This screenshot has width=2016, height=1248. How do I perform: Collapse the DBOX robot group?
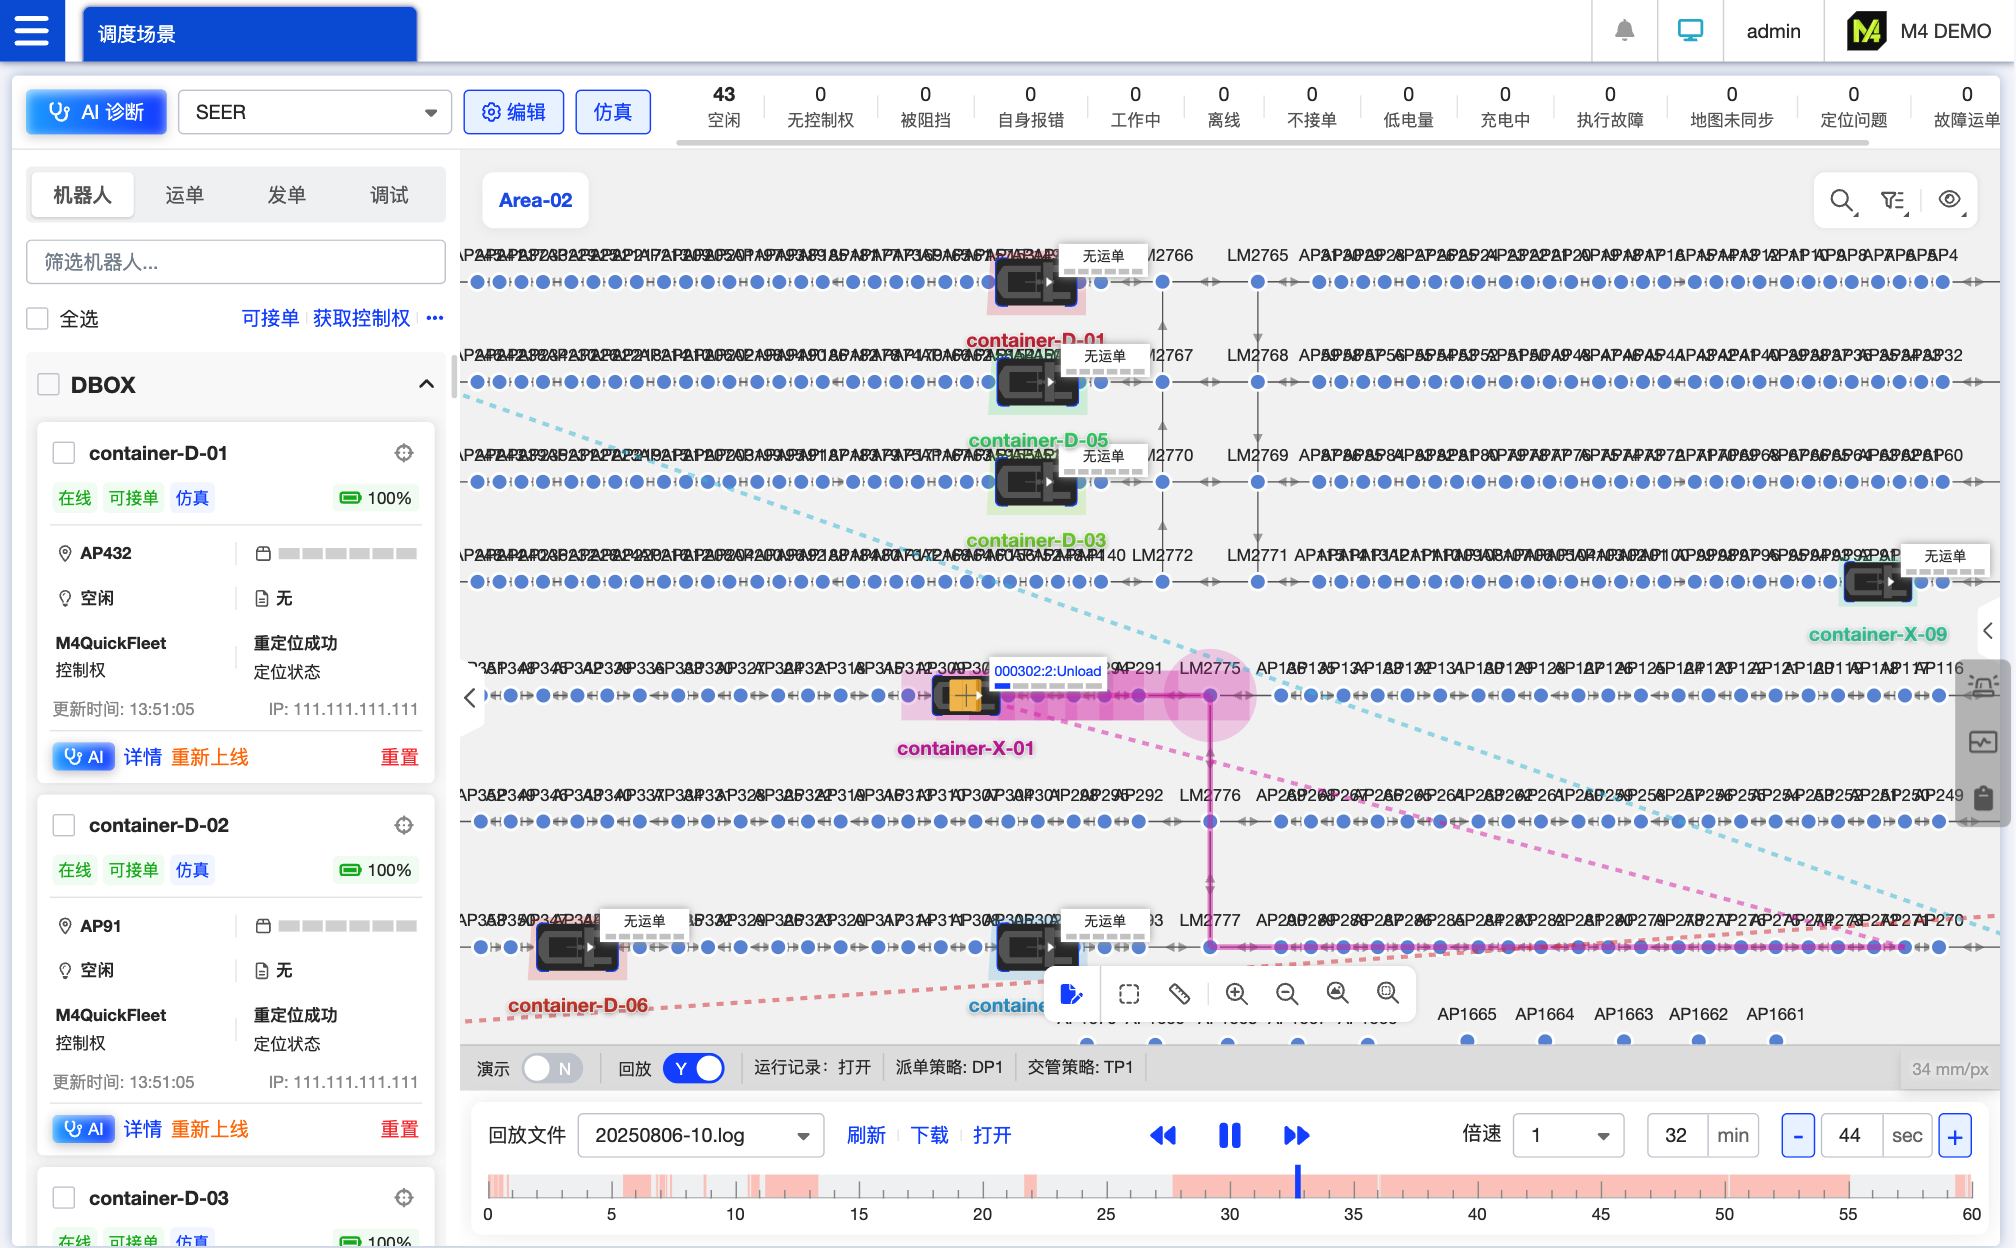(x=426, y=384)
